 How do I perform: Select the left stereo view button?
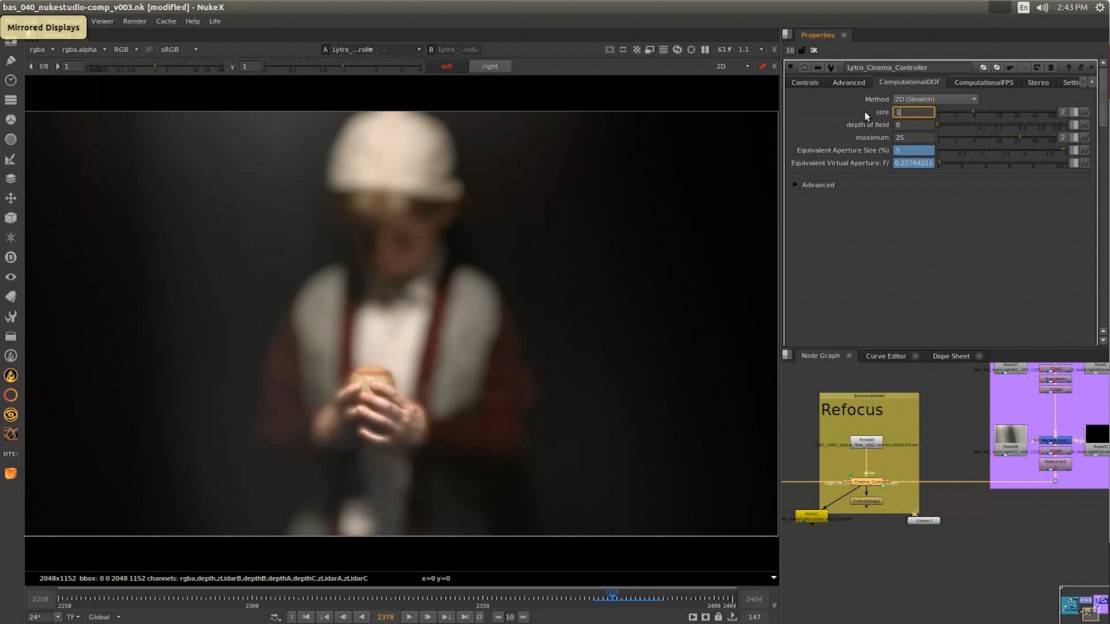pos(447,66)
